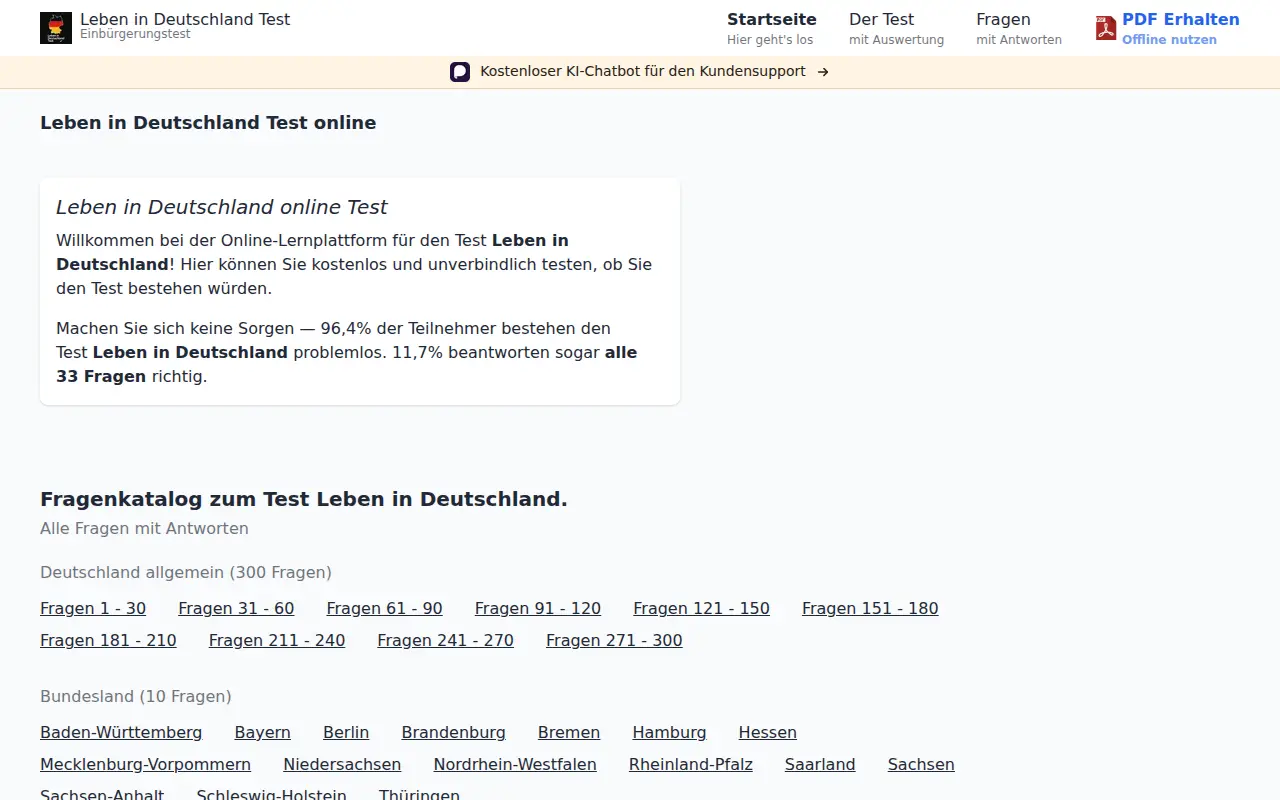The width and height of the screenshot is (1280, 800).
Task: Open Fragen 271 - 300
Action: point(614,641)
